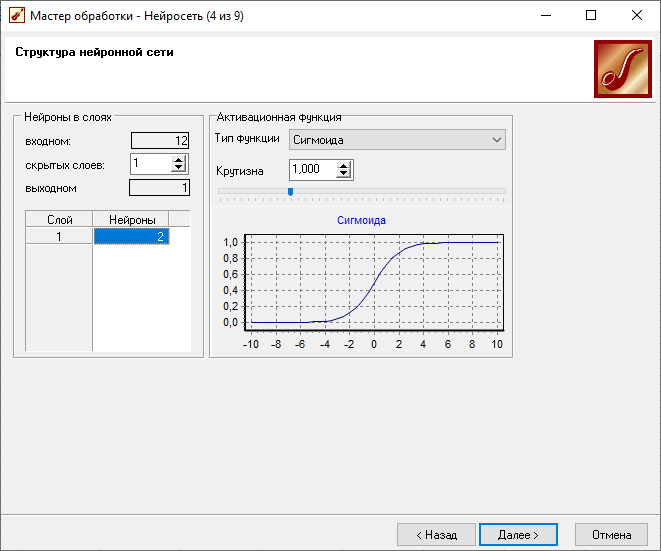Minimize the wizard window

[x=546, y=16]
